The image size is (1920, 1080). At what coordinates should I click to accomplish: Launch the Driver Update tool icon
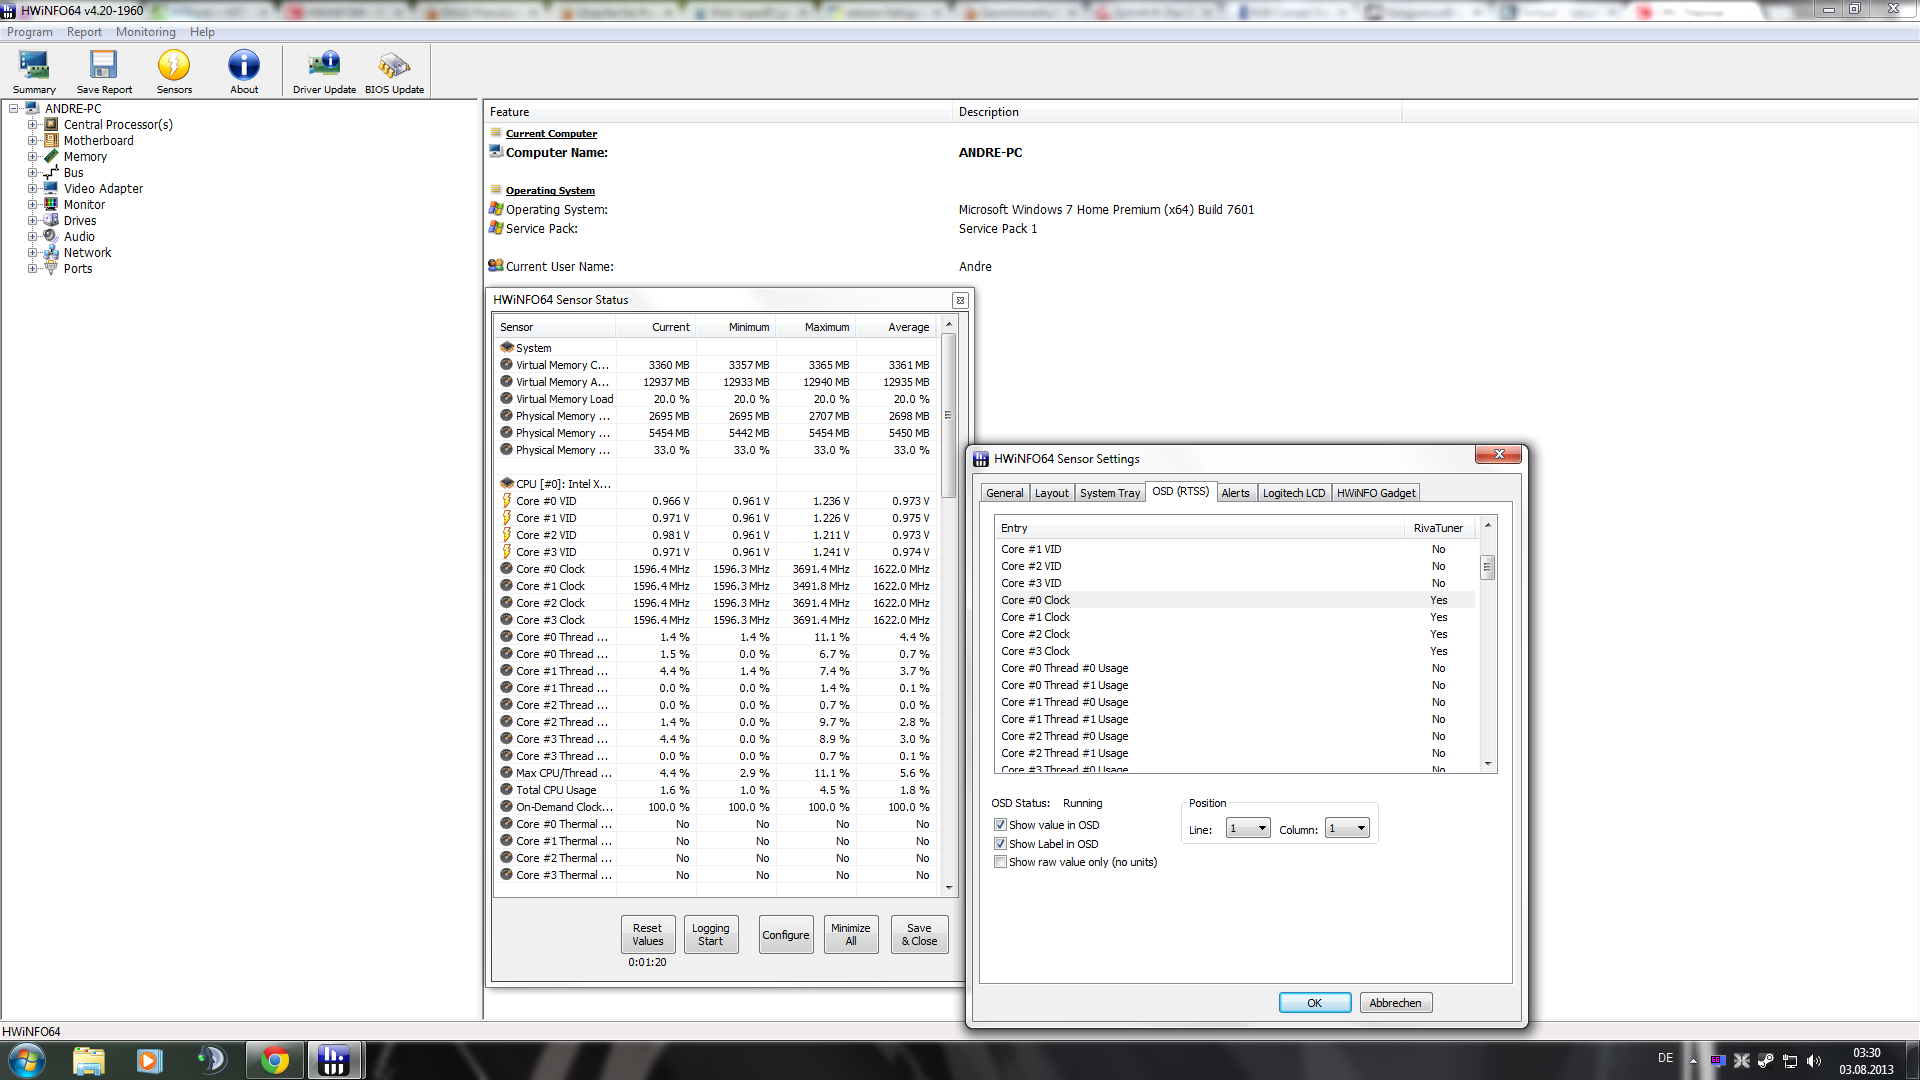tap(324, 71)
